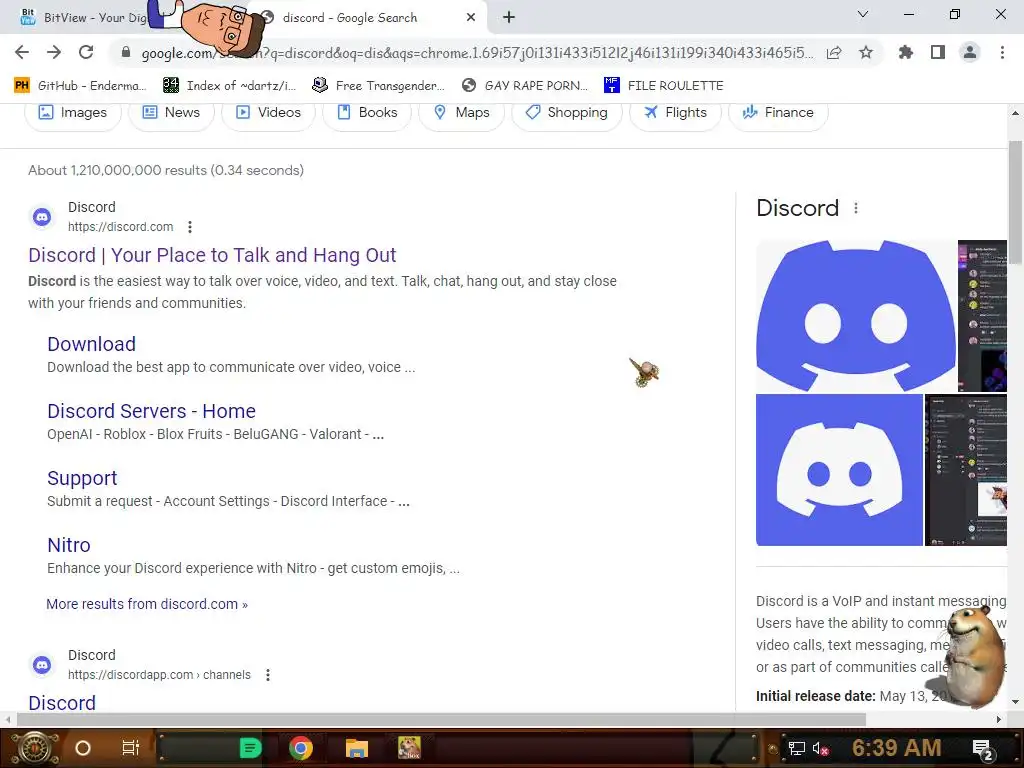Screen dimensions: 1024x768
Task: Open options menu next to discordapp.com result
Action: pos(268,675)
